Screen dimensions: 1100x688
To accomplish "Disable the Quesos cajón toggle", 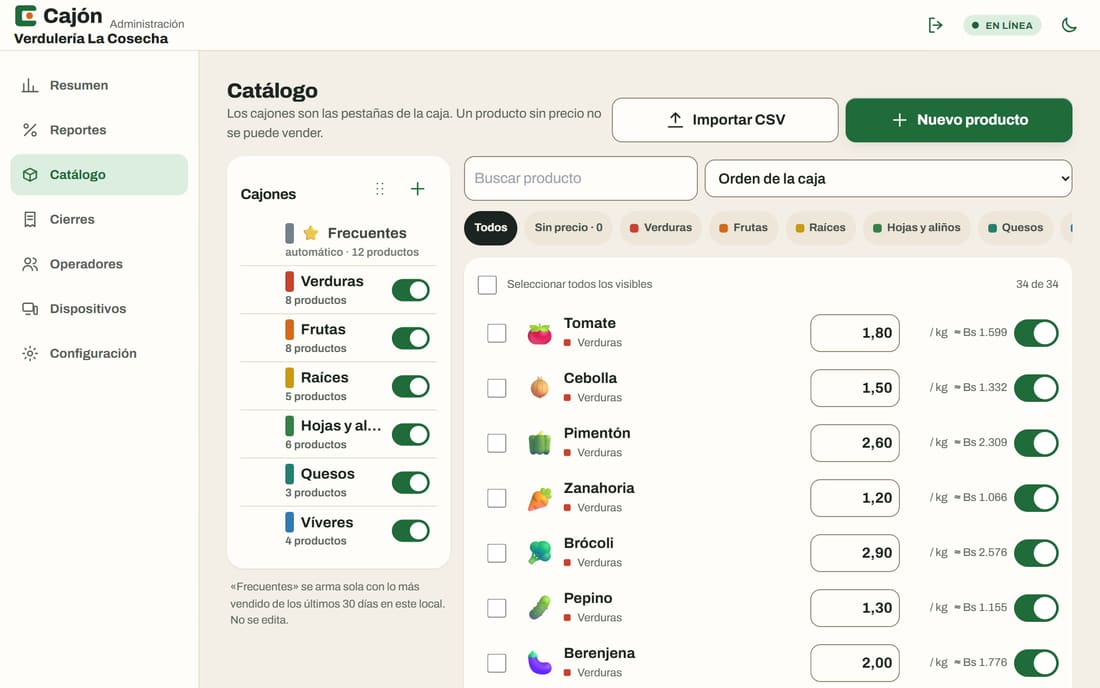I will (410, 483).
